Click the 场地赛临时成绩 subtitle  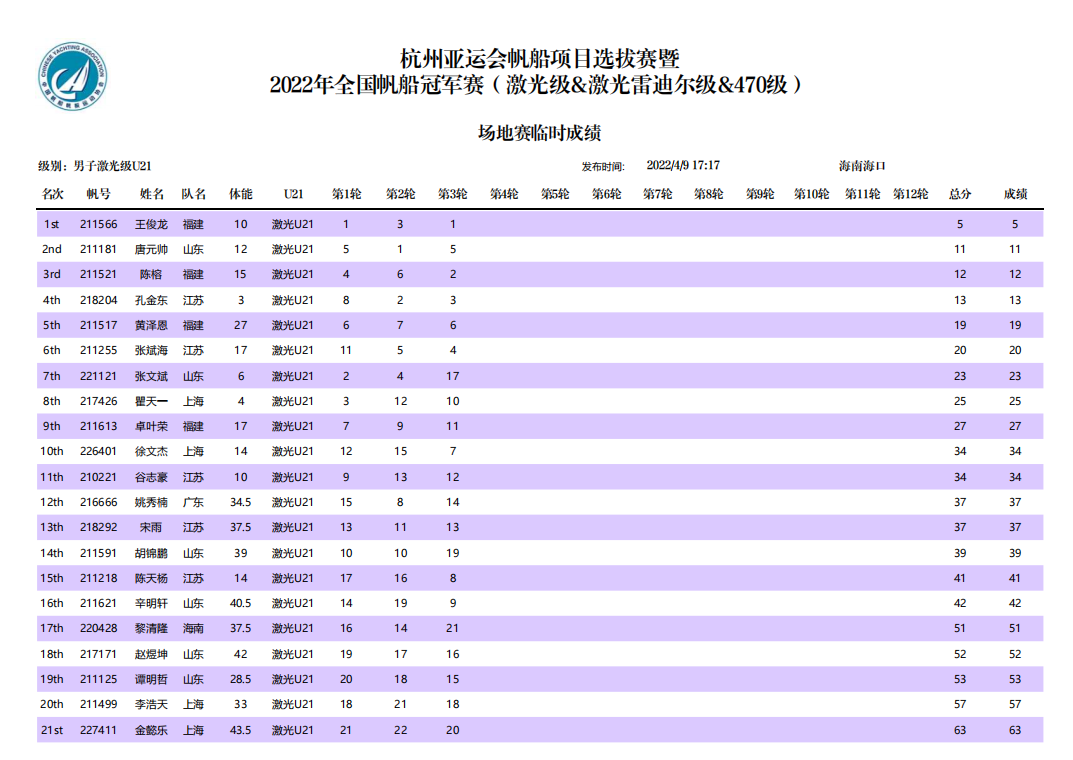point(538,133)
